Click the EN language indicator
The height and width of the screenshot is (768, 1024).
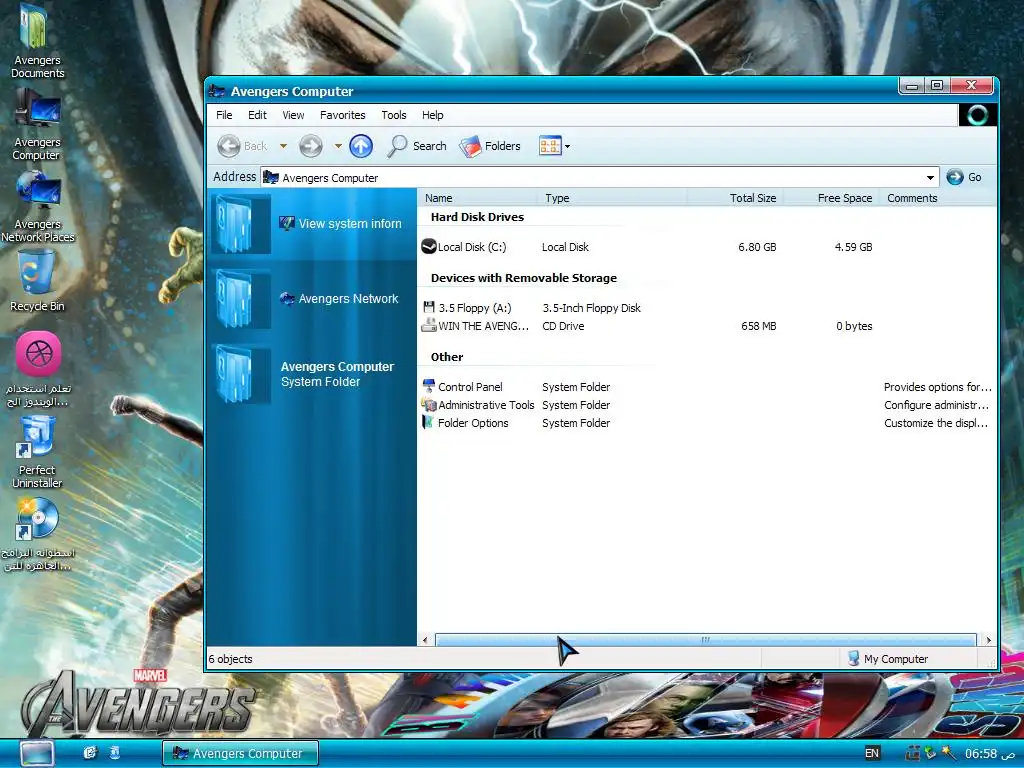(x=872, y=753)
